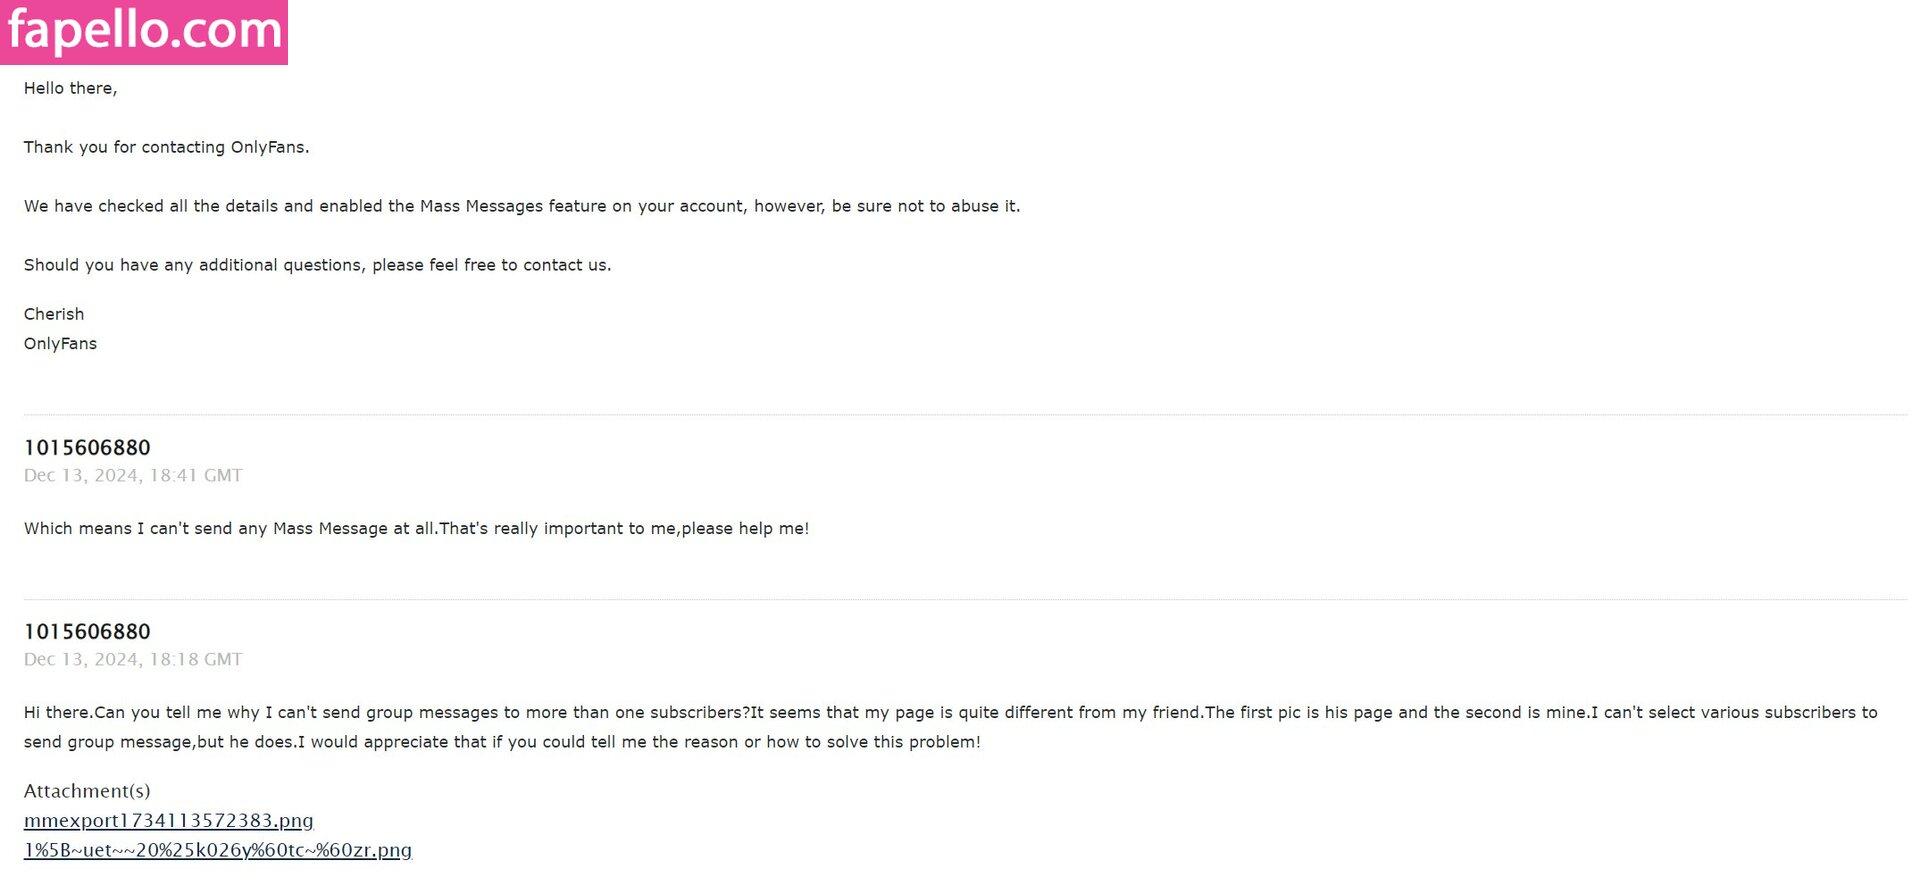Select sender ID 1015606880 above 18:18 timestamp
The height and width of the screenshot is (894, 1920).
pyautogui.click(x=87, y=632)
